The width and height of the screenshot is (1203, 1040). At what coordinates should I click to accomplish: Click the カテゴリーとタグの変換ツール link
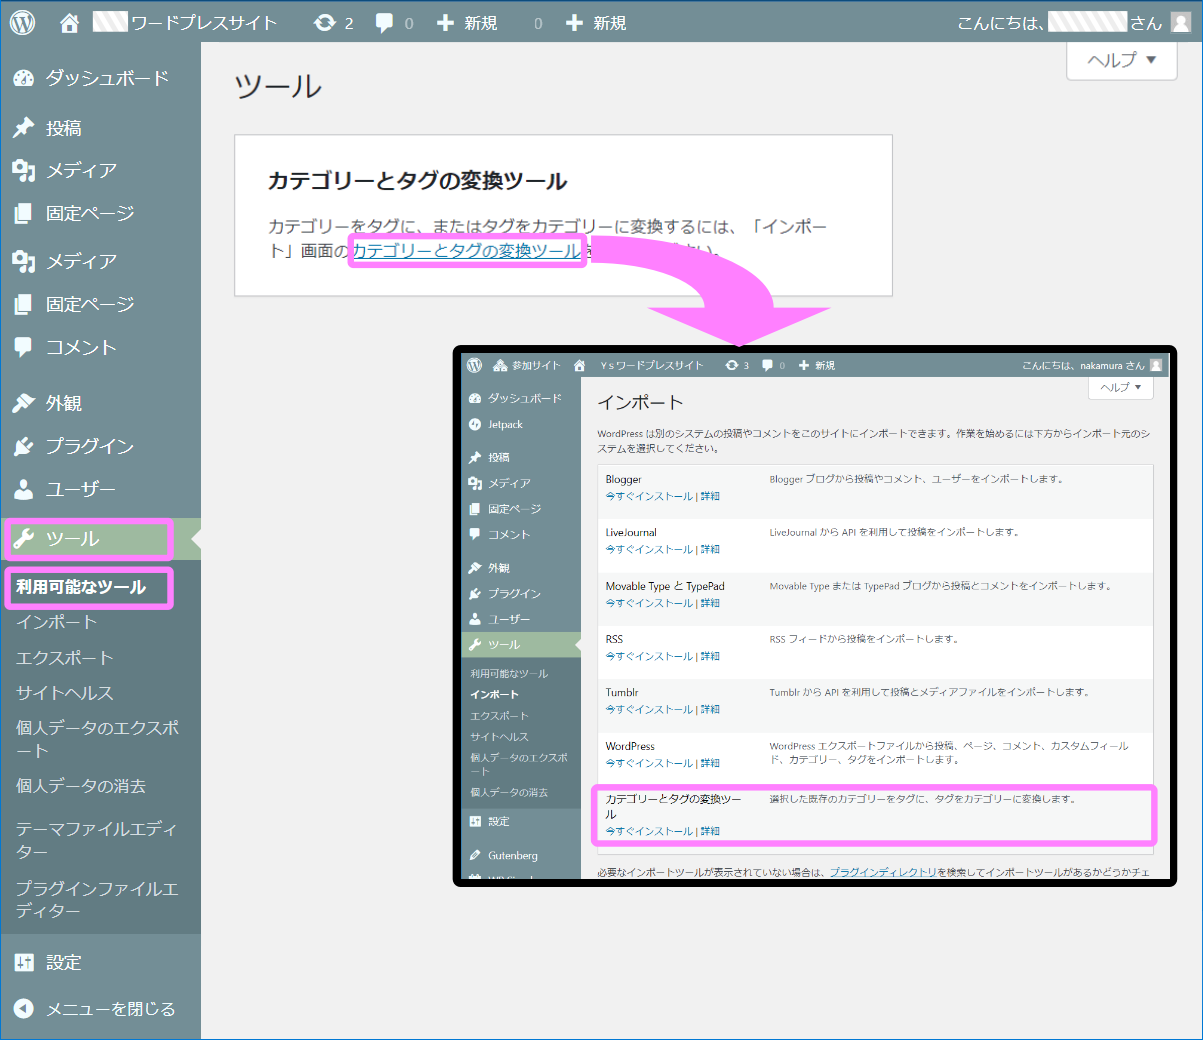click(466, 251)
